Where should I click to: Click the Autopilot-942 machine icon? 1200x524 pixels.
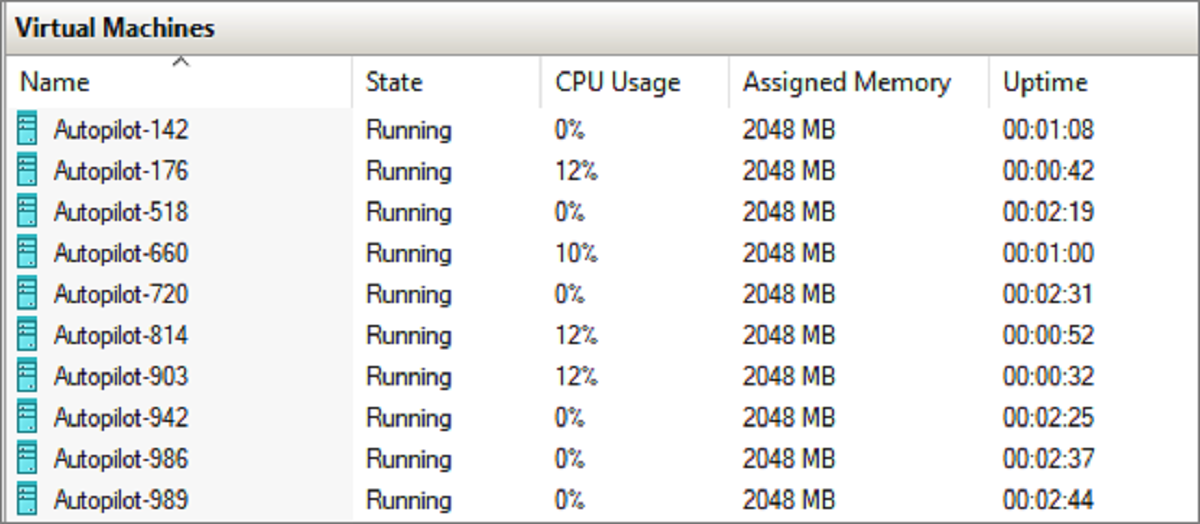point(28,417)
